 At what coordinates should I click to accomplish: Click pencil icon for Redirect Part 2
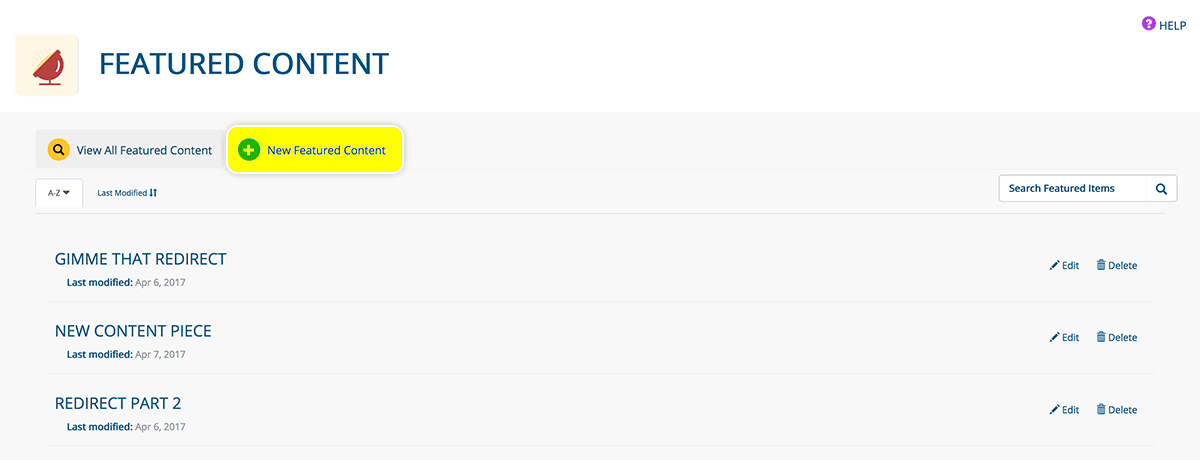[x=1054, y=409]
